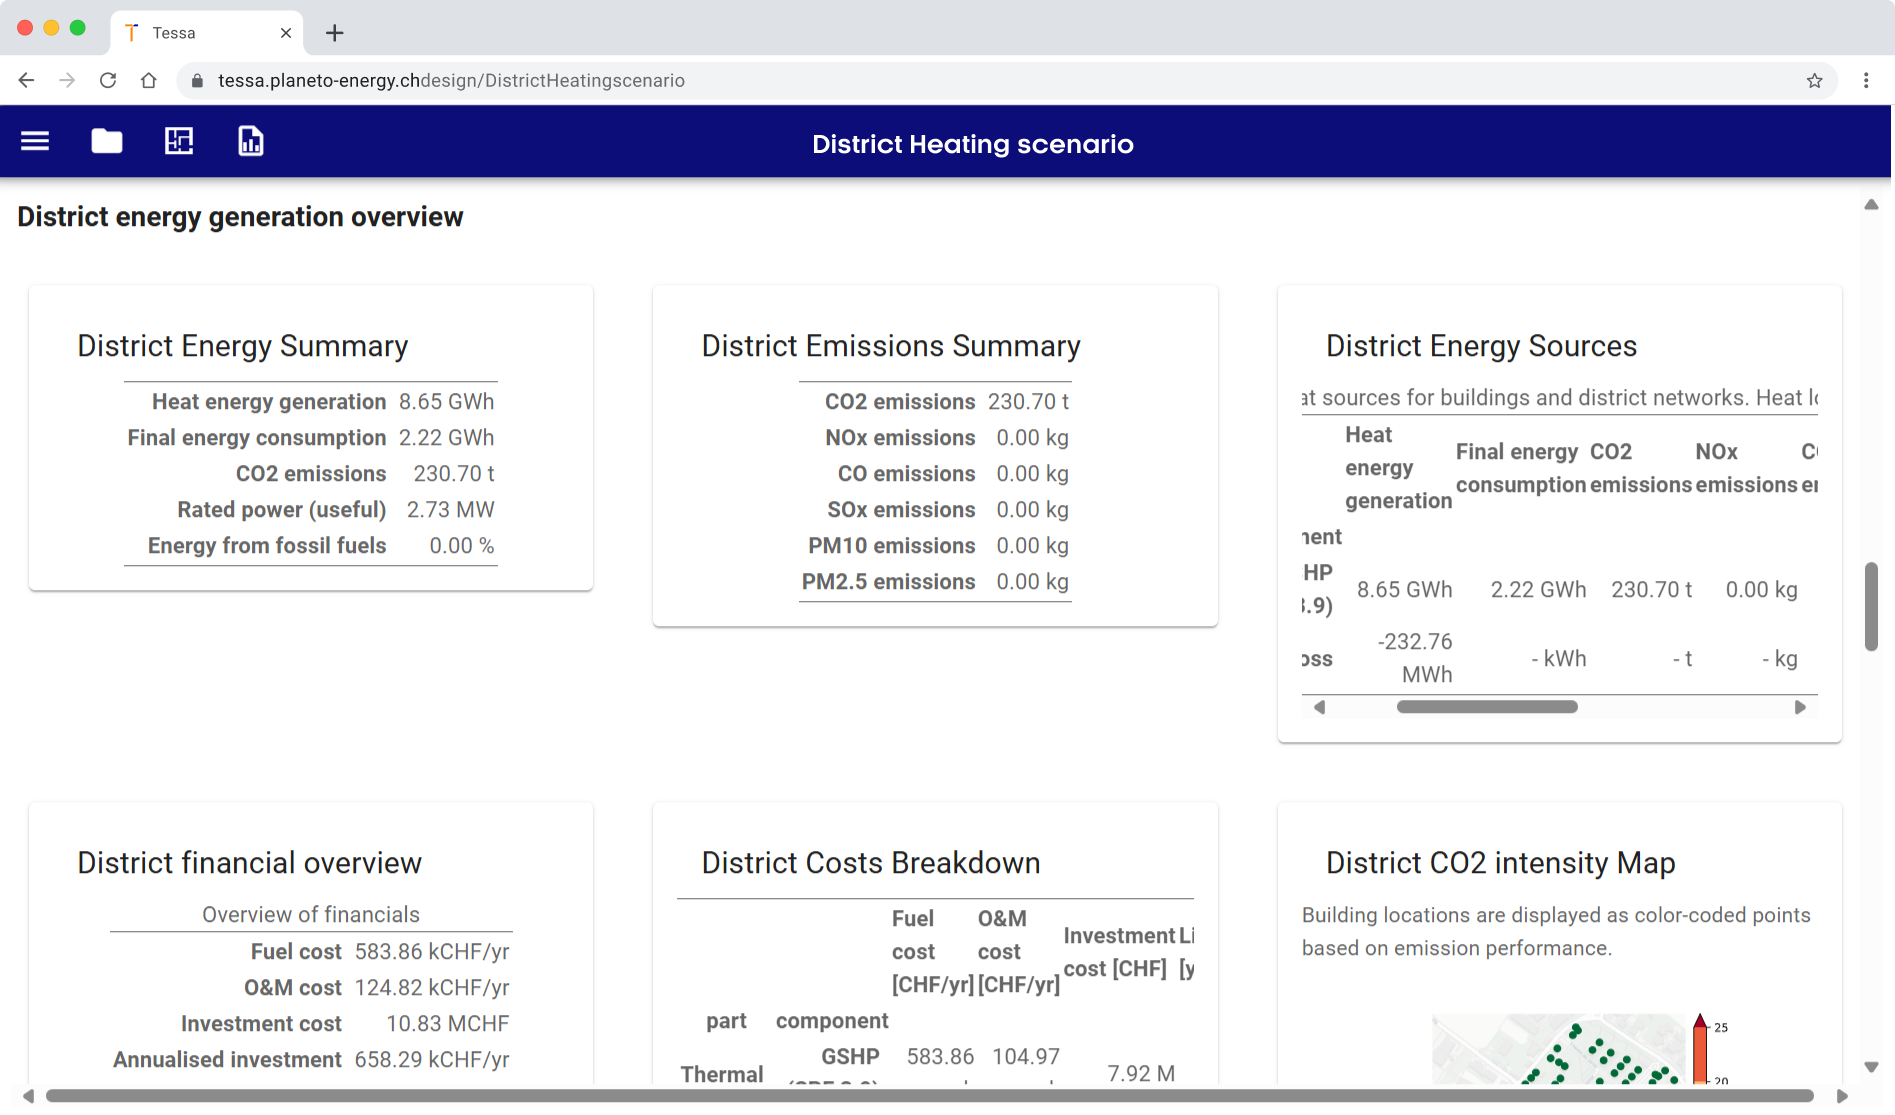Image resolution: width=1895 pixels, height=1115 pixels.
Task: Open the projects folder icon
Action: (107, 141)
